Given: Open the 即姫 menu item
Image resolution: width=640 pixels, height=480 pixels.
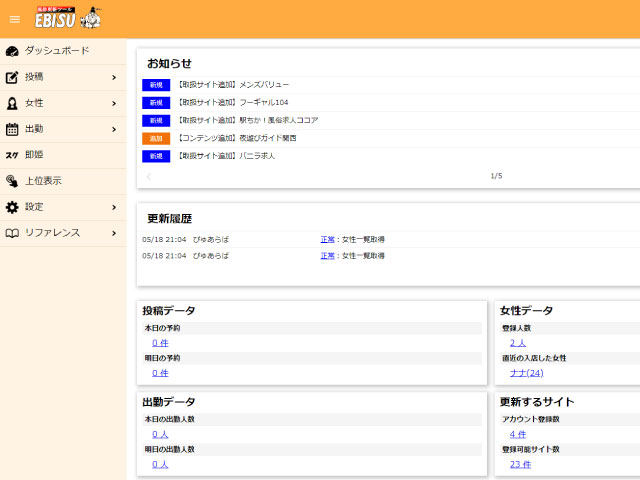Looking at the screenshot, I should click(34, 155).
